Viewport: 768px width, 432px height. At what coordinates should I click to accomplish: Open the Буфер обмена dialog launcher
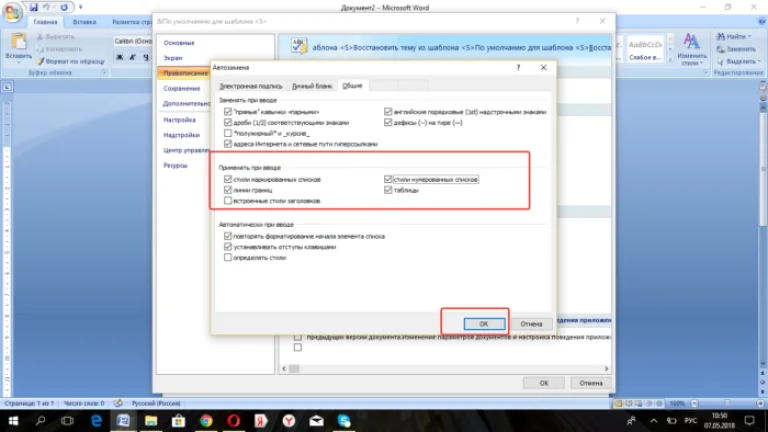coord(104,72)
